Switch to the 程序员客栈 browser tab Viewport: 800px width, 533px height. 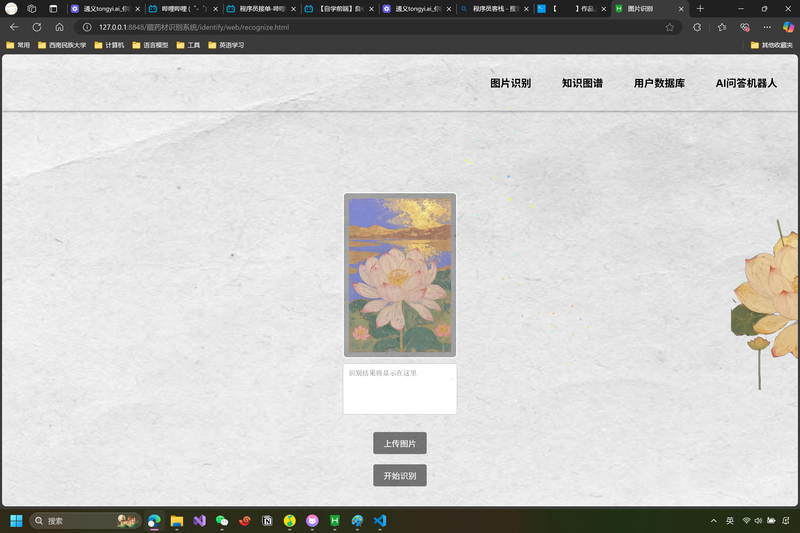tap(495, 9)
